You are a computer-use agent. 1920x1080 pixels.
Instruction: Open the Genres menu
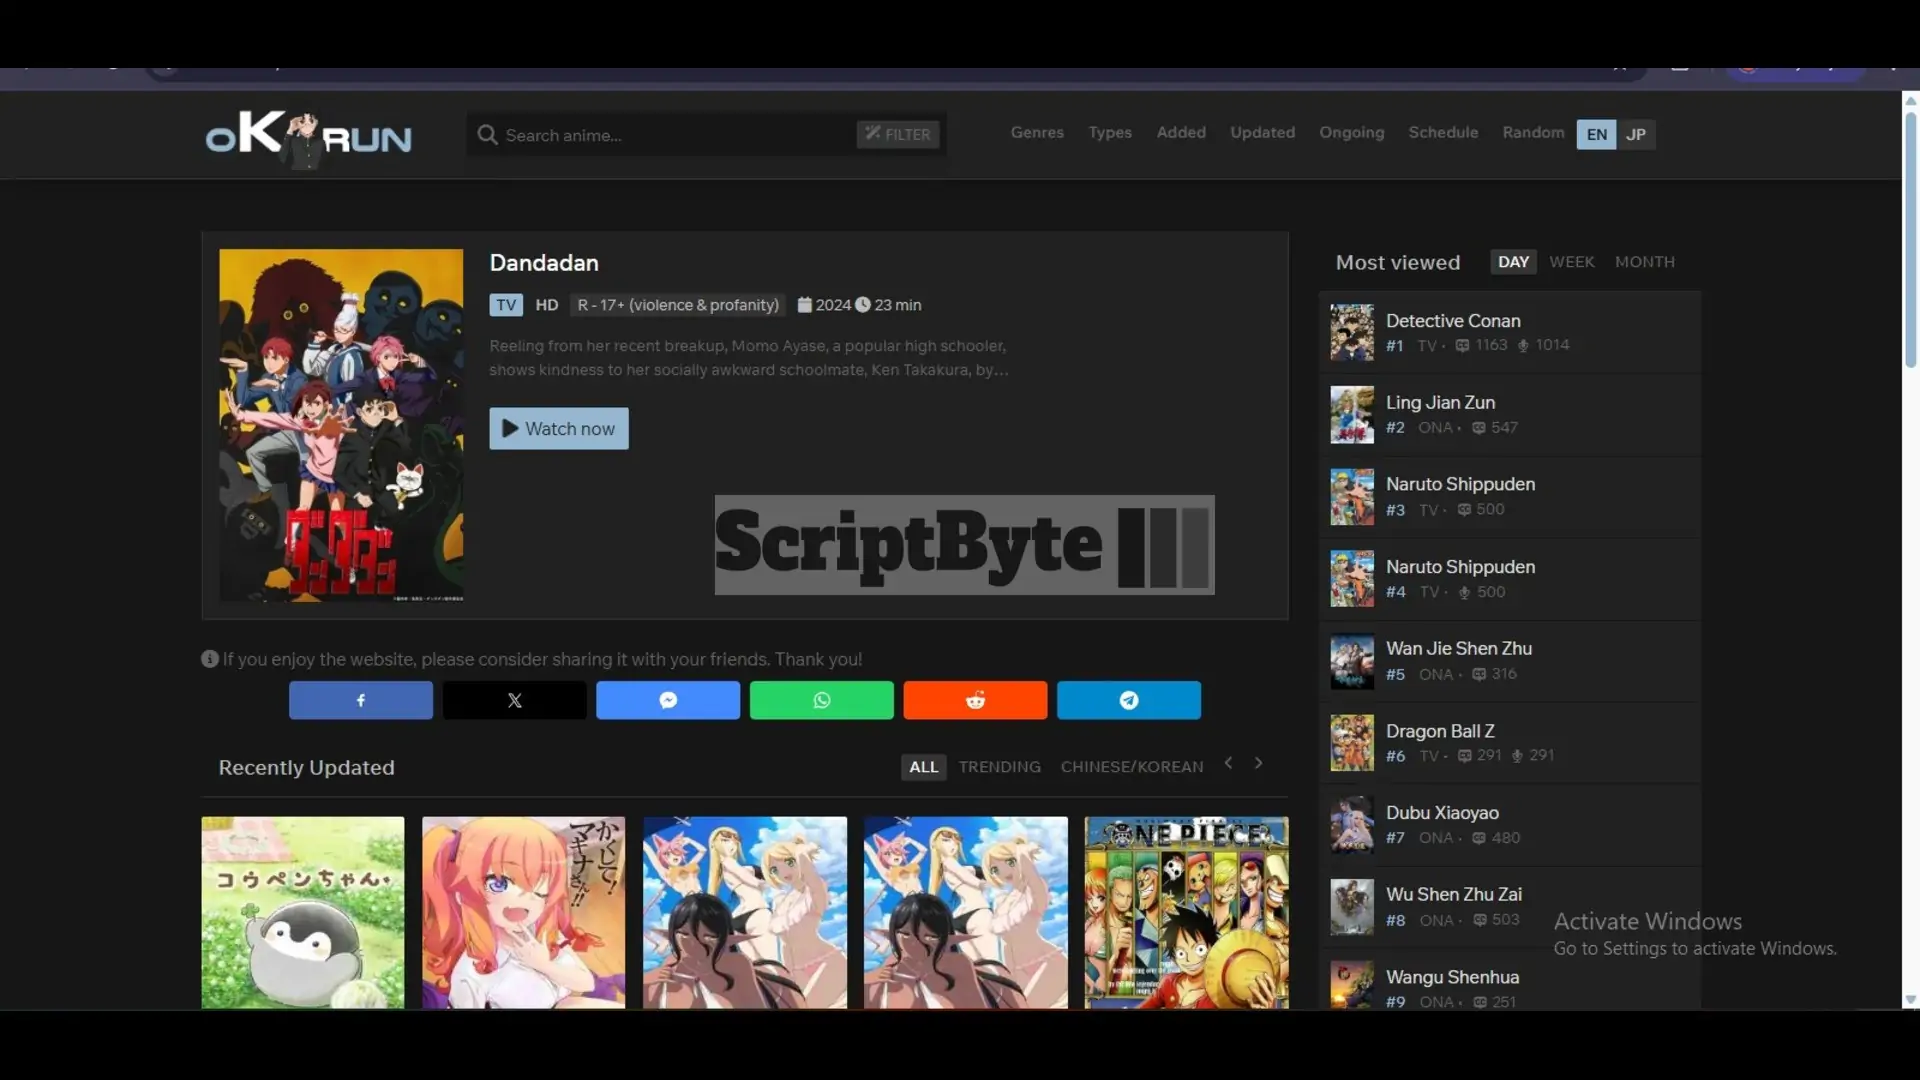pos(1037,132)
